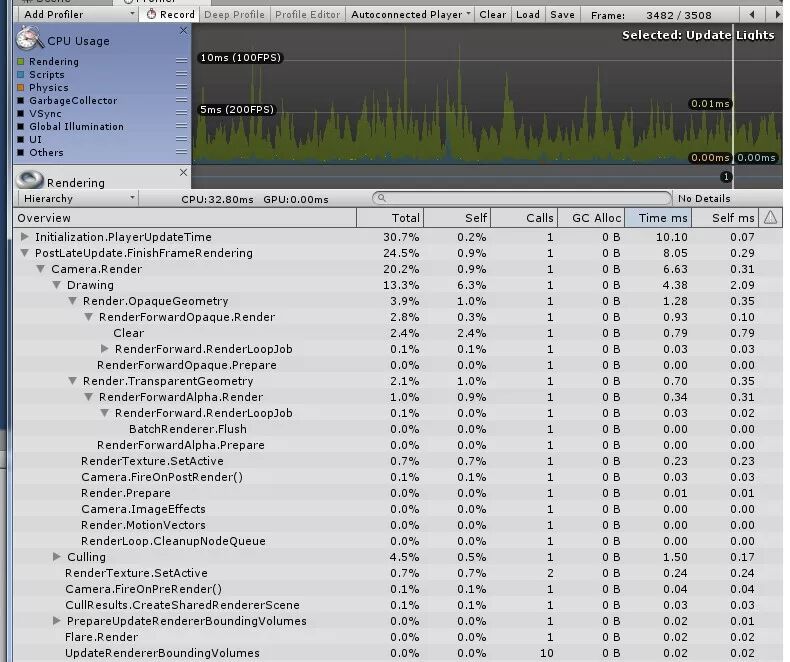The width and height of the screenshot is (790, 662).
Task: Expand RenderForward.RenderLoopJob under RenderForwardOpaque.Render
Action: point(104,349)
